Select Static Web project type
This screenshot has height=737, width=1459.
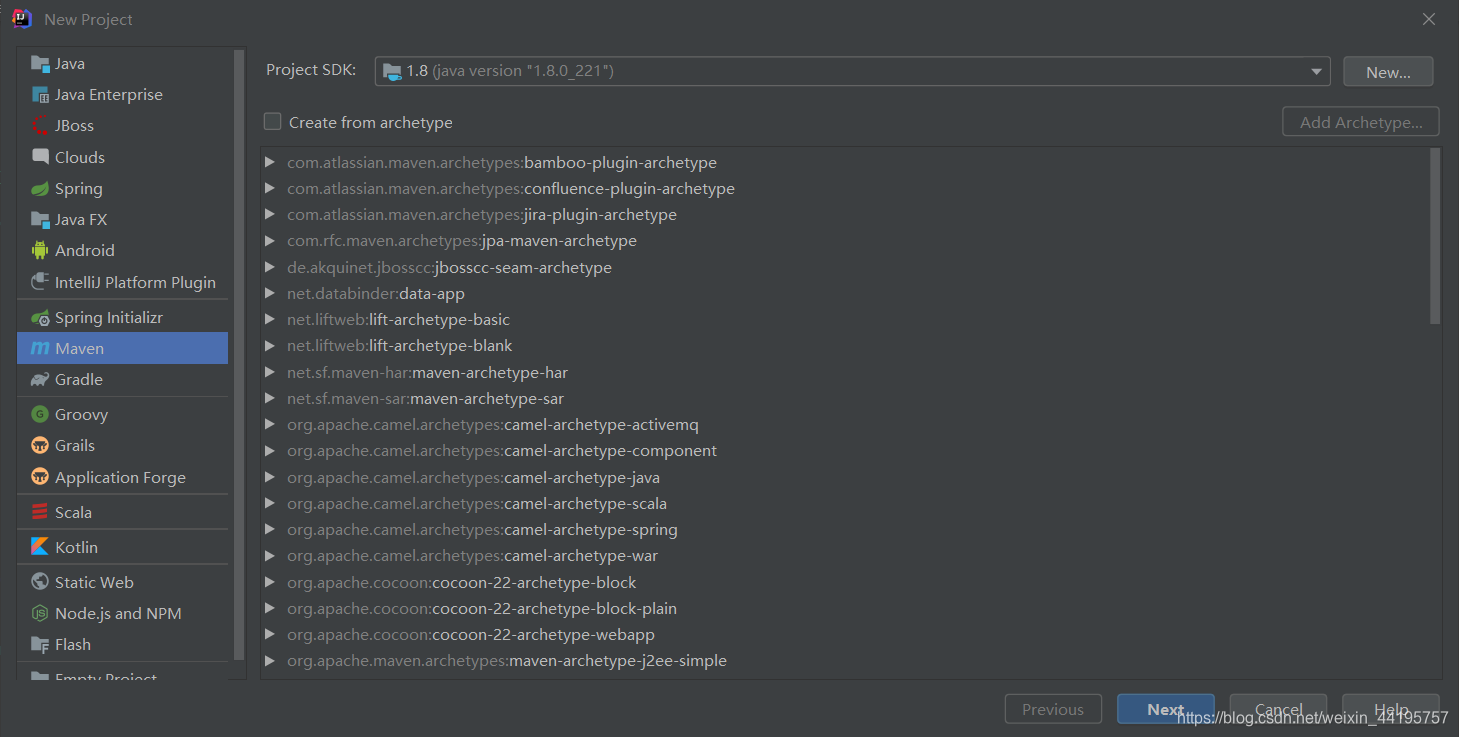coord(122,582)
